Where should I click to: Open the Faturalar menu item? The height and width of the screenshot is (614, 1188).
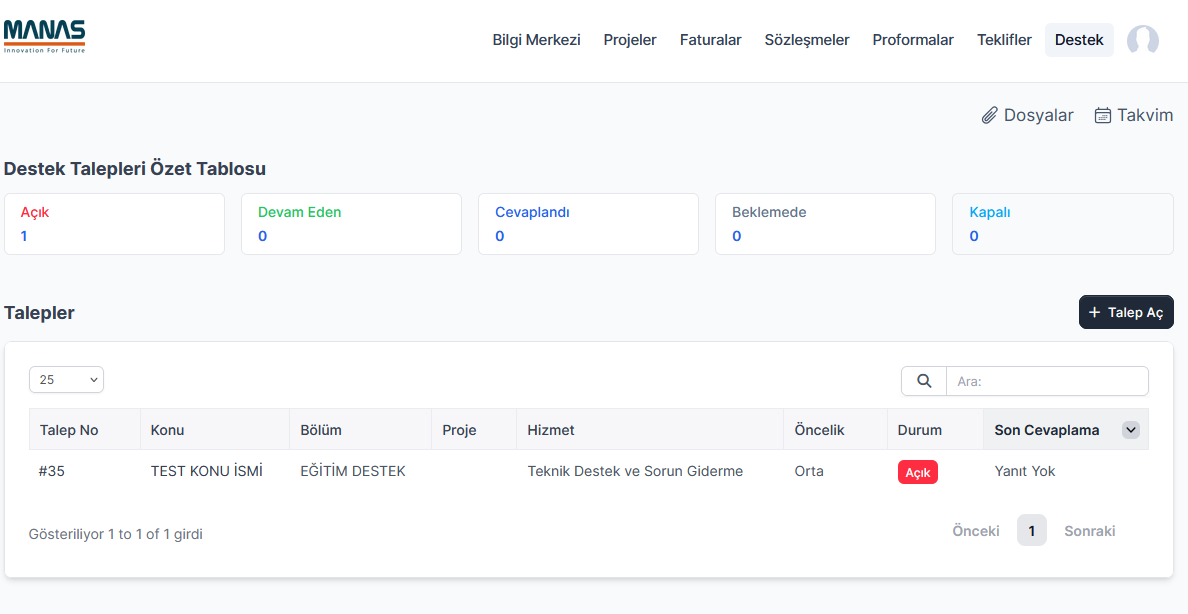710,39
